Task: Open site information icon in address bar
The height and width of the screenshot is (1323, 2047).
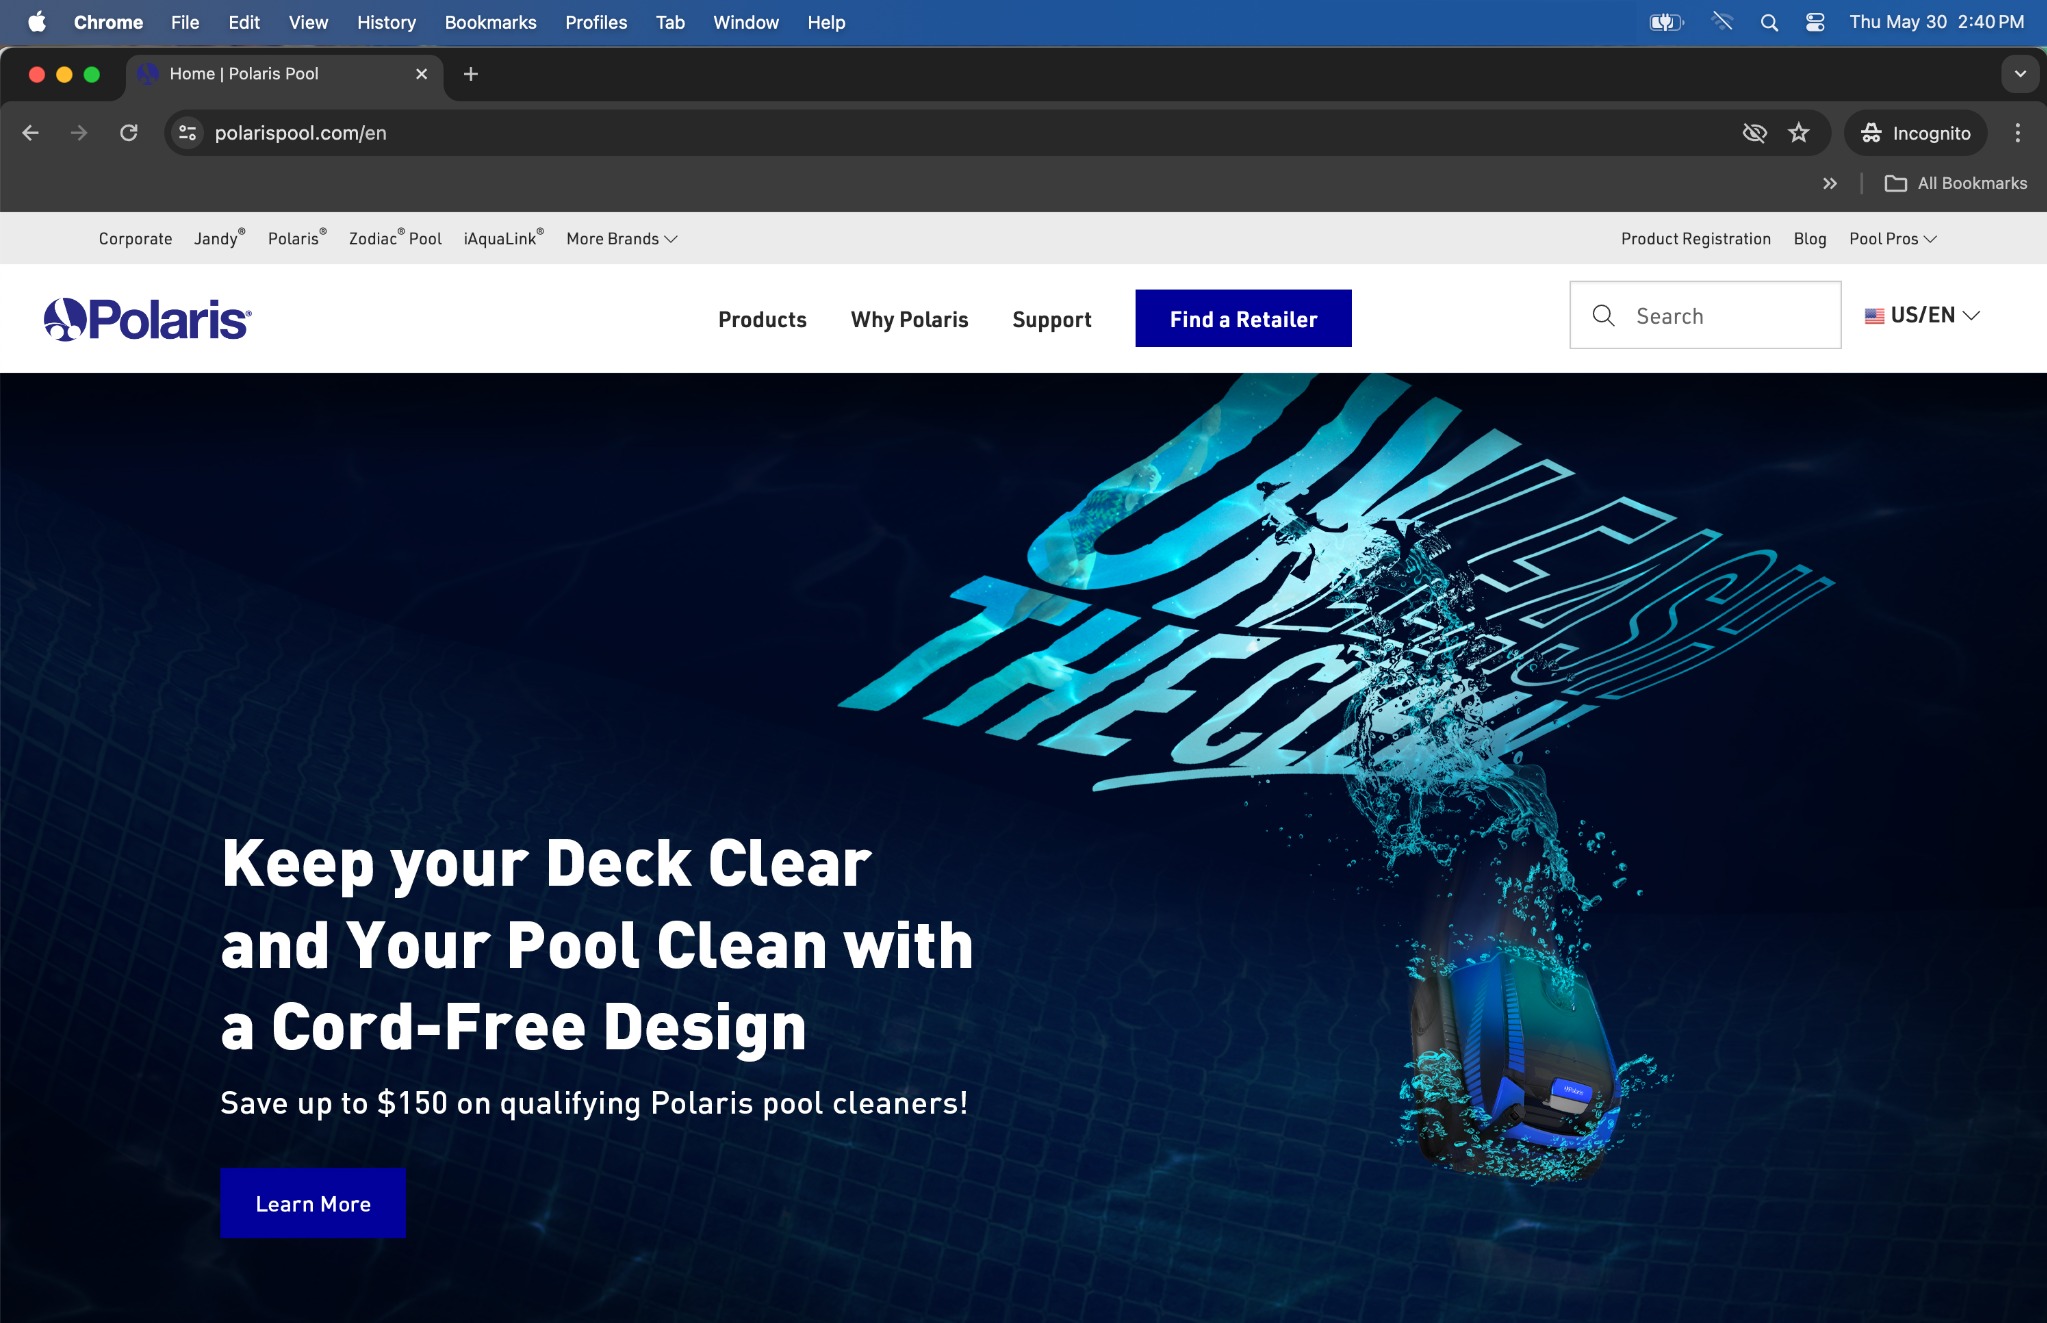Action: (x=187, y=133)
